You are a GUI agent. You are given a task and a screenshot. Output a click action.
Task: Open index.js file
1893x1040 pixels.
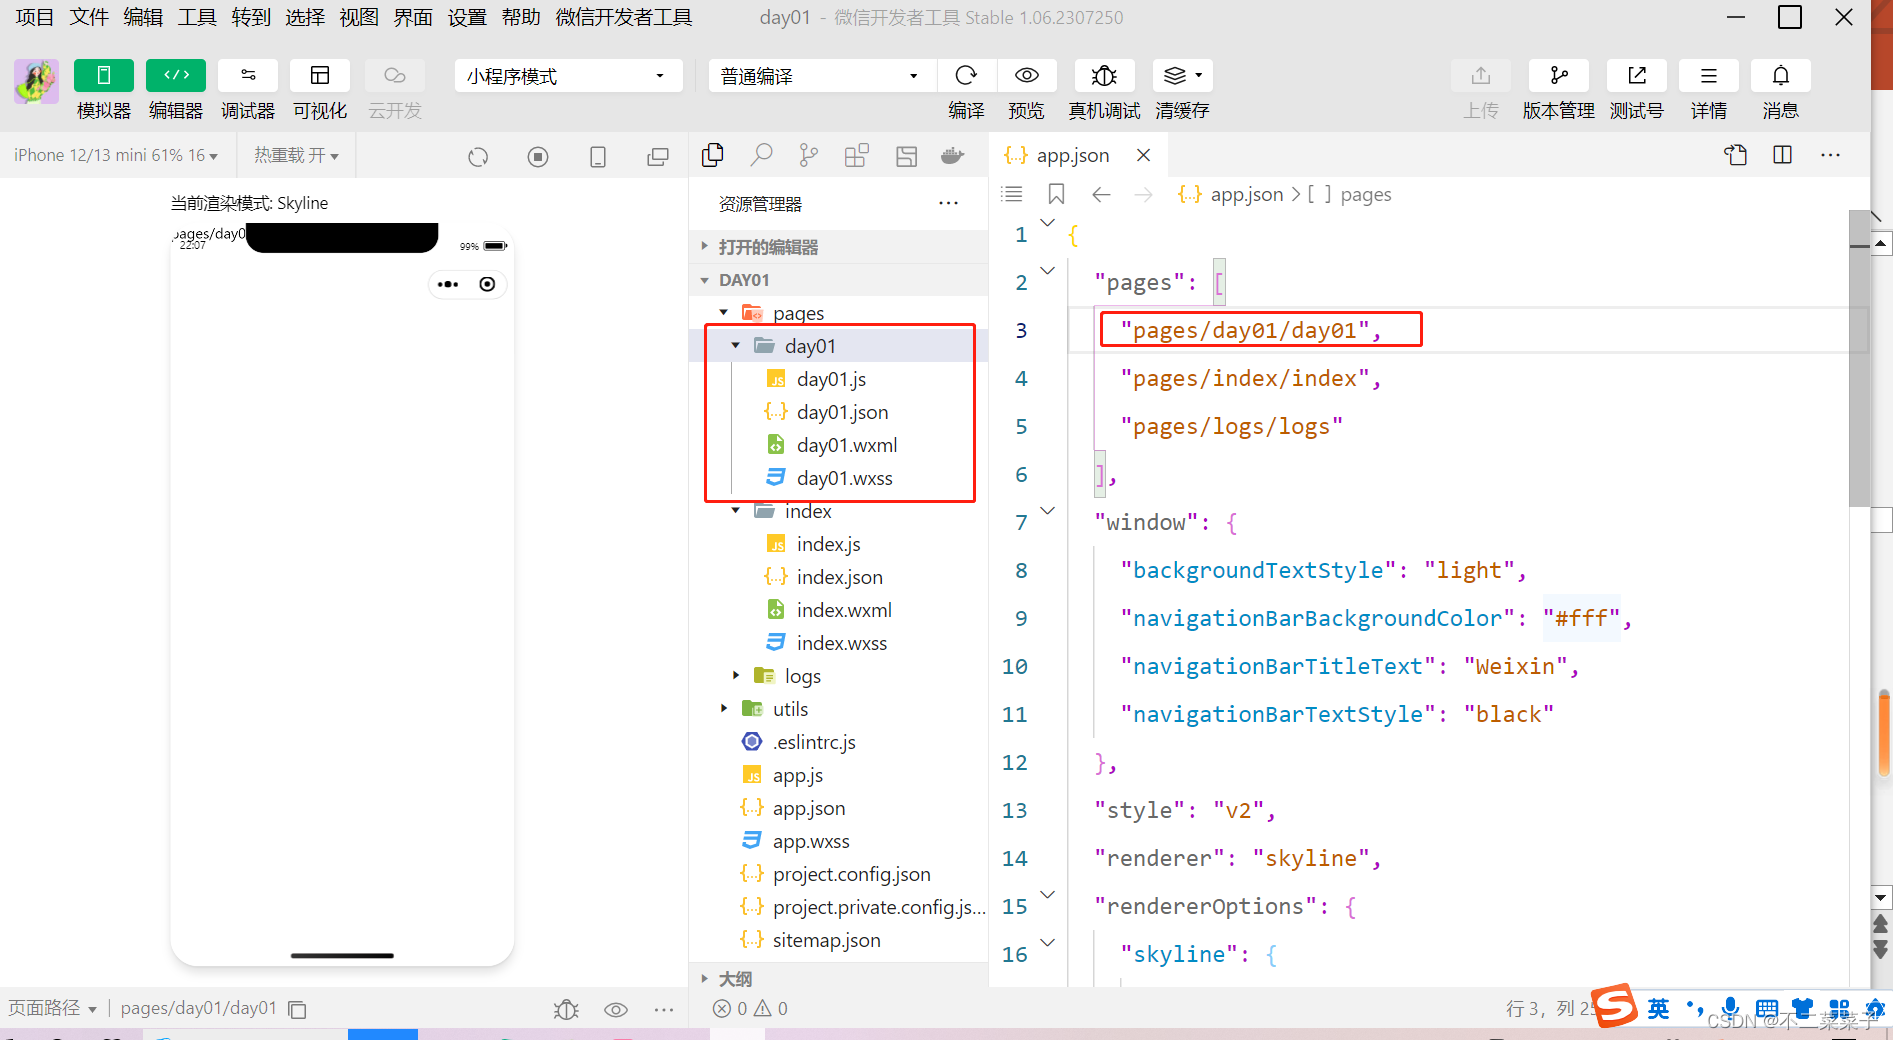coord(828,544)
